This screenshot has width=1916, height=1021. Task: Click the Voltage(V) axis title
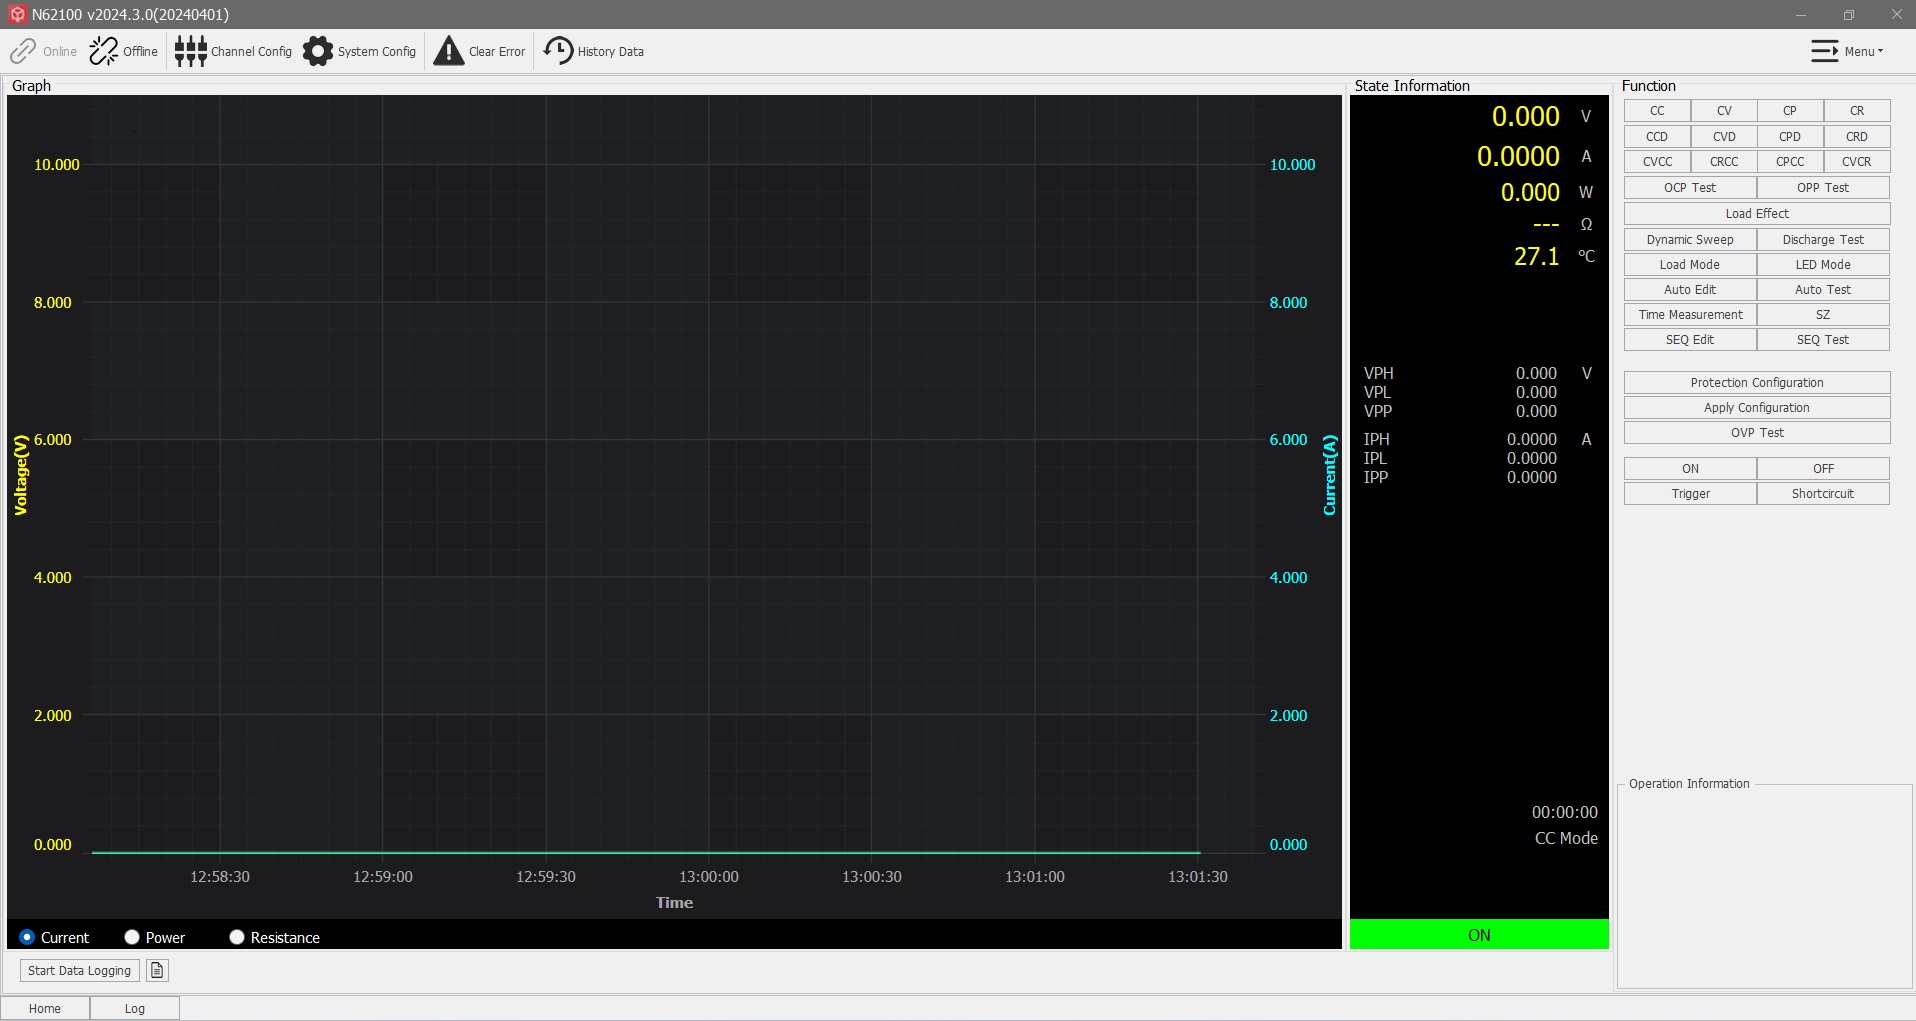[20, 475]
